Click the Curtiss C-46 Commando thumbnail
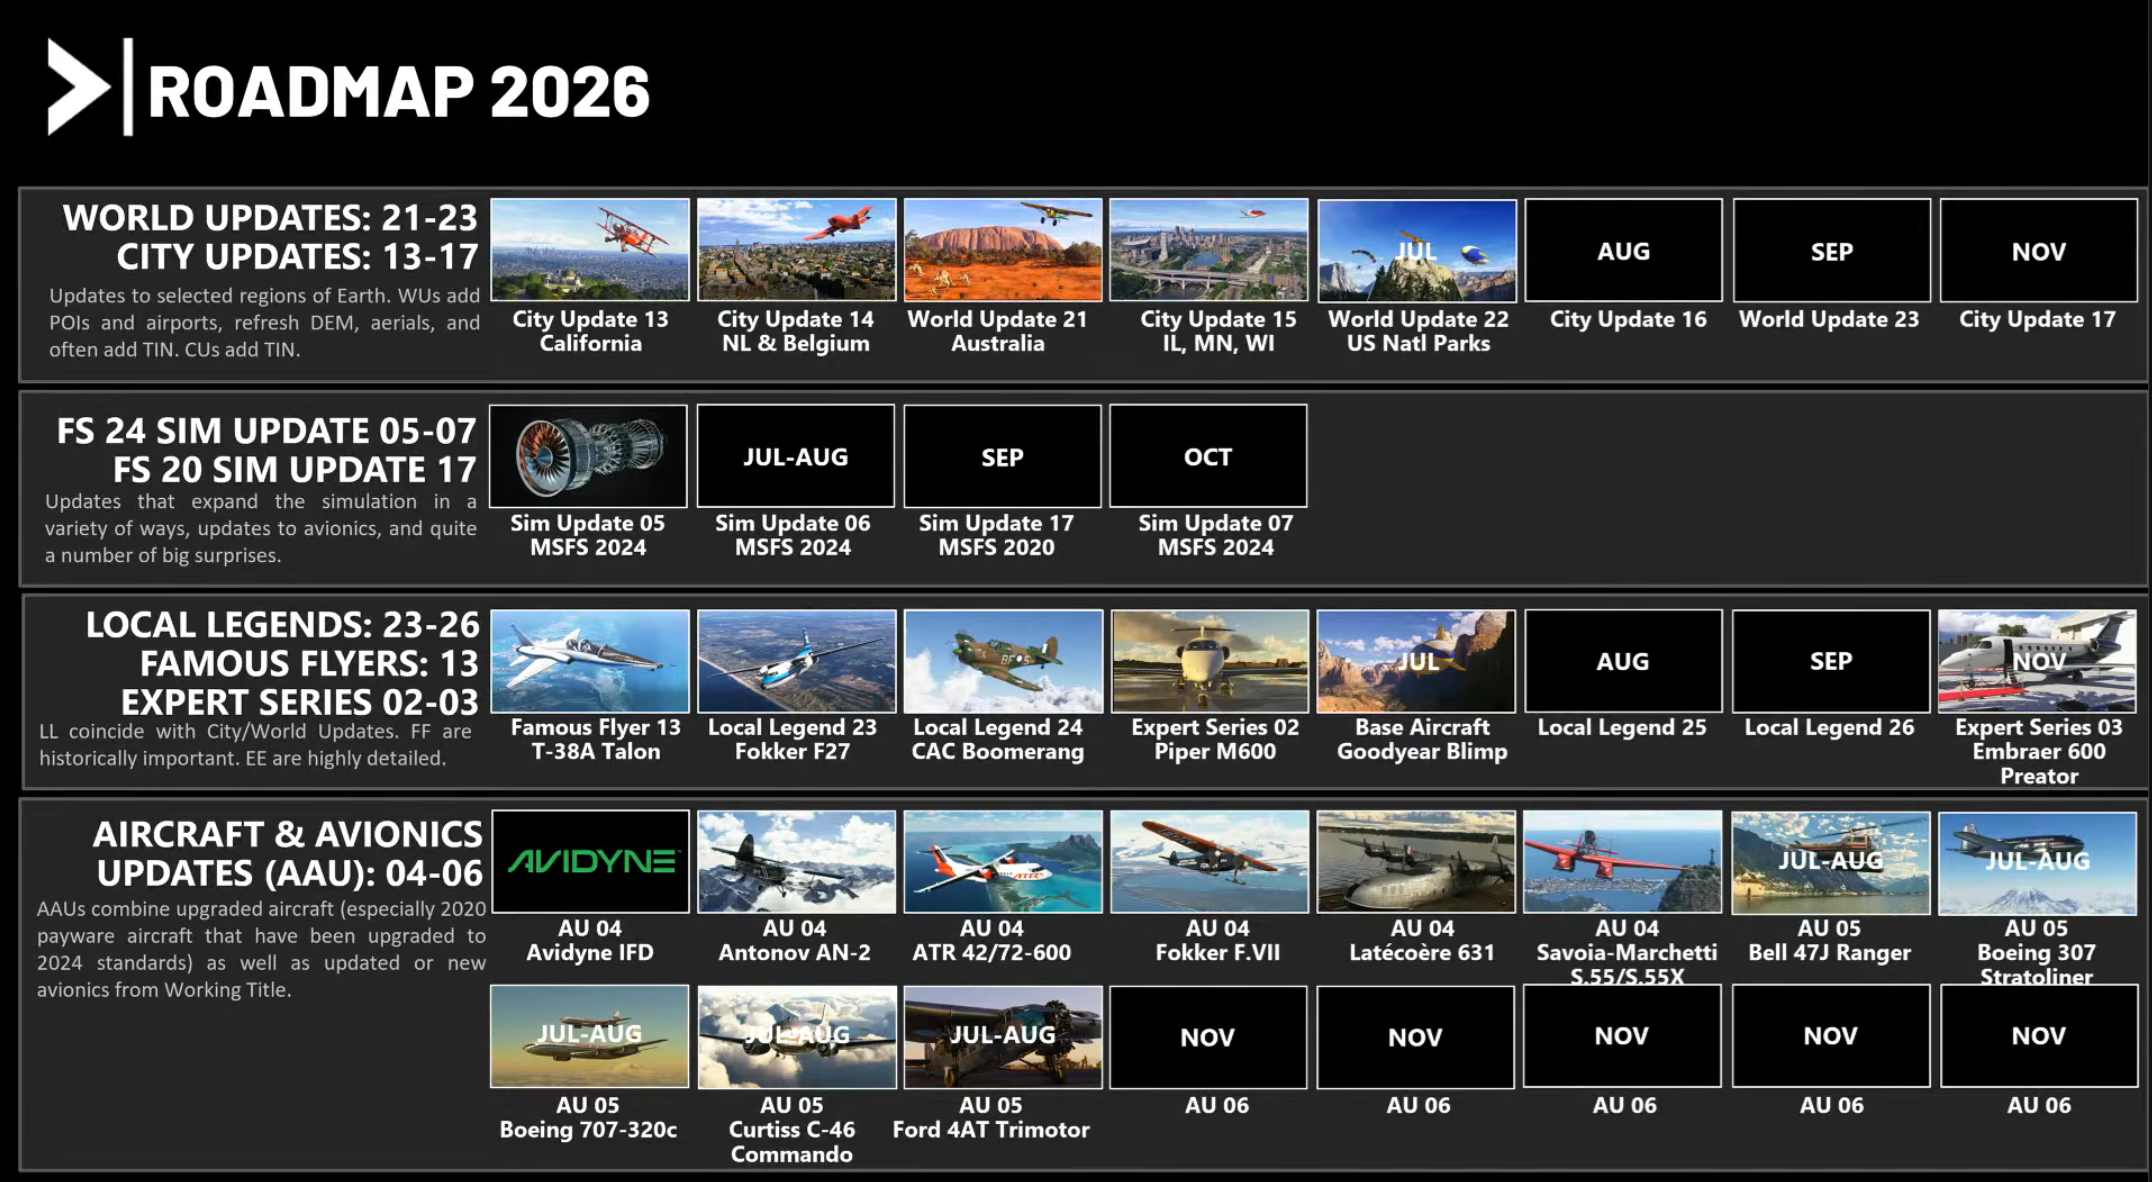This screenshot has width=2152, height=1182. point(797,1037)
